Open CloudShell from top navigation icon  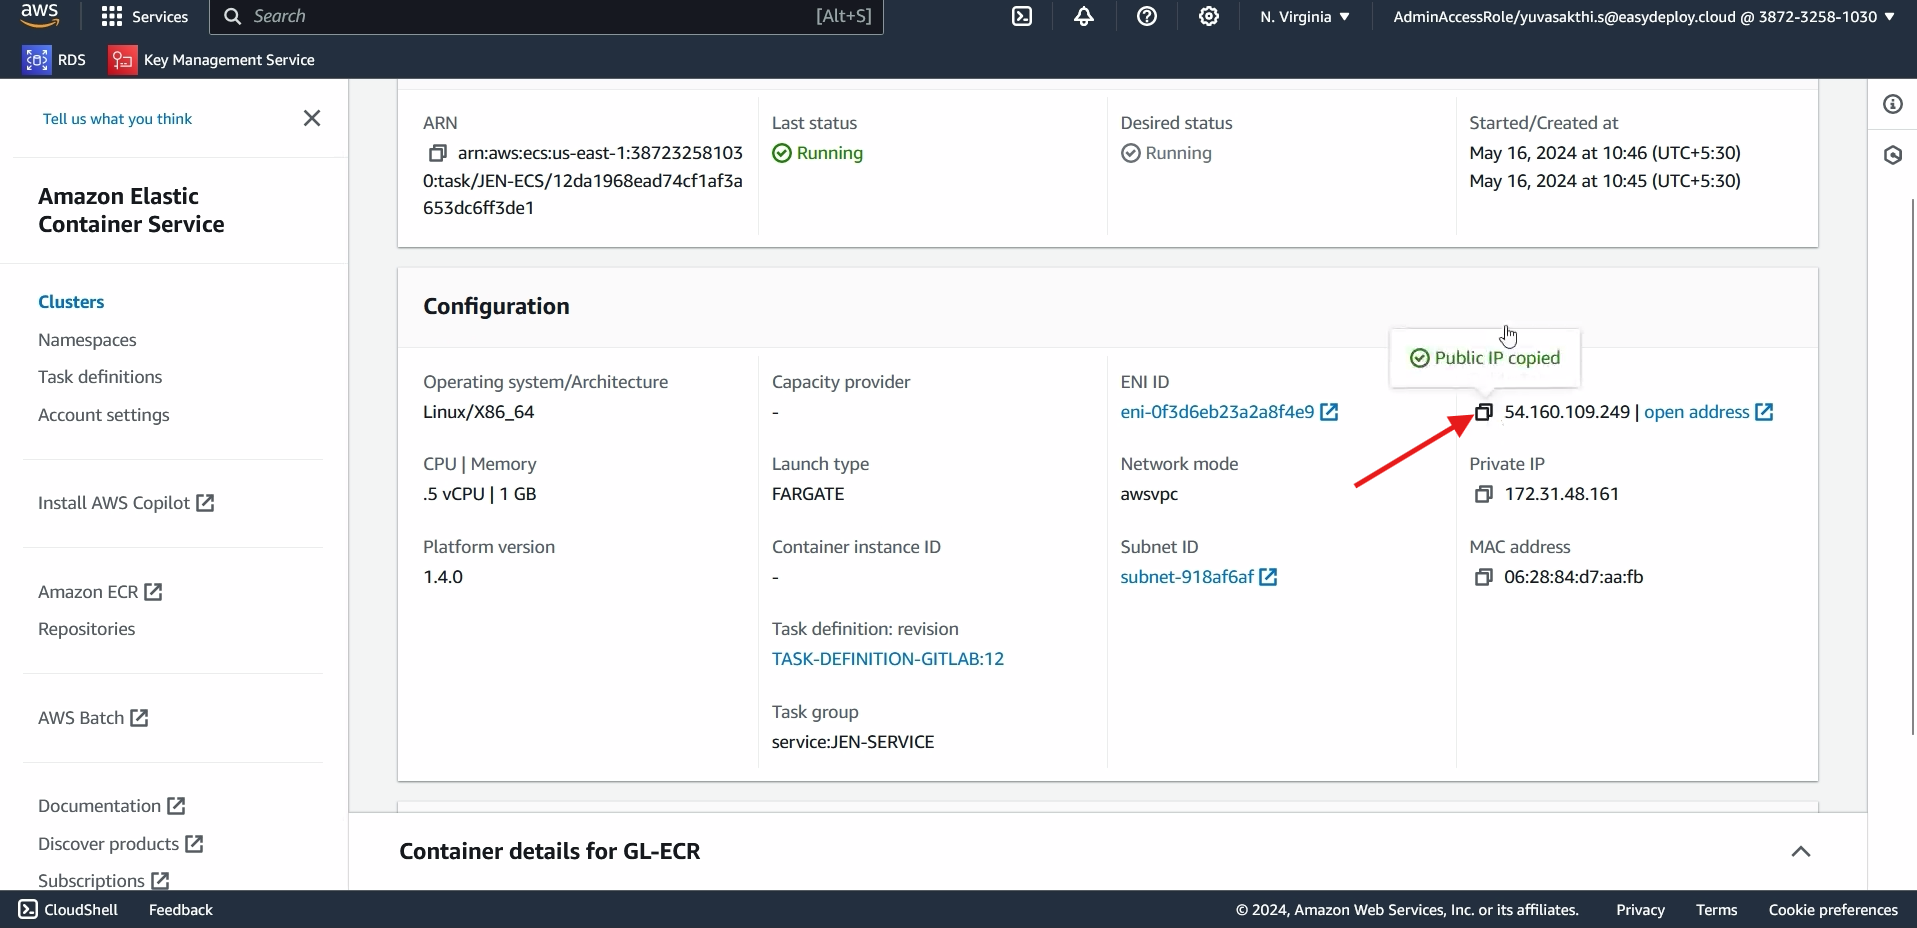click(x=1022, y=16)
